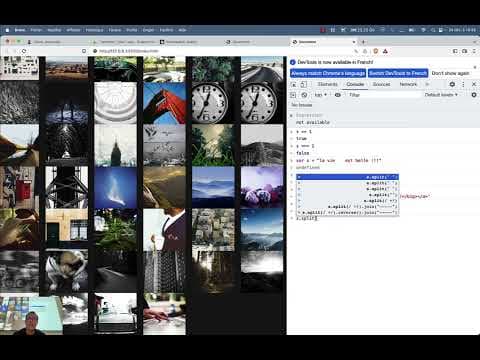Image resolution: width=480 pixels, height=360 pixels.
Task: Open console settings gear next to Default levels
Action: [x=474, y=95]
